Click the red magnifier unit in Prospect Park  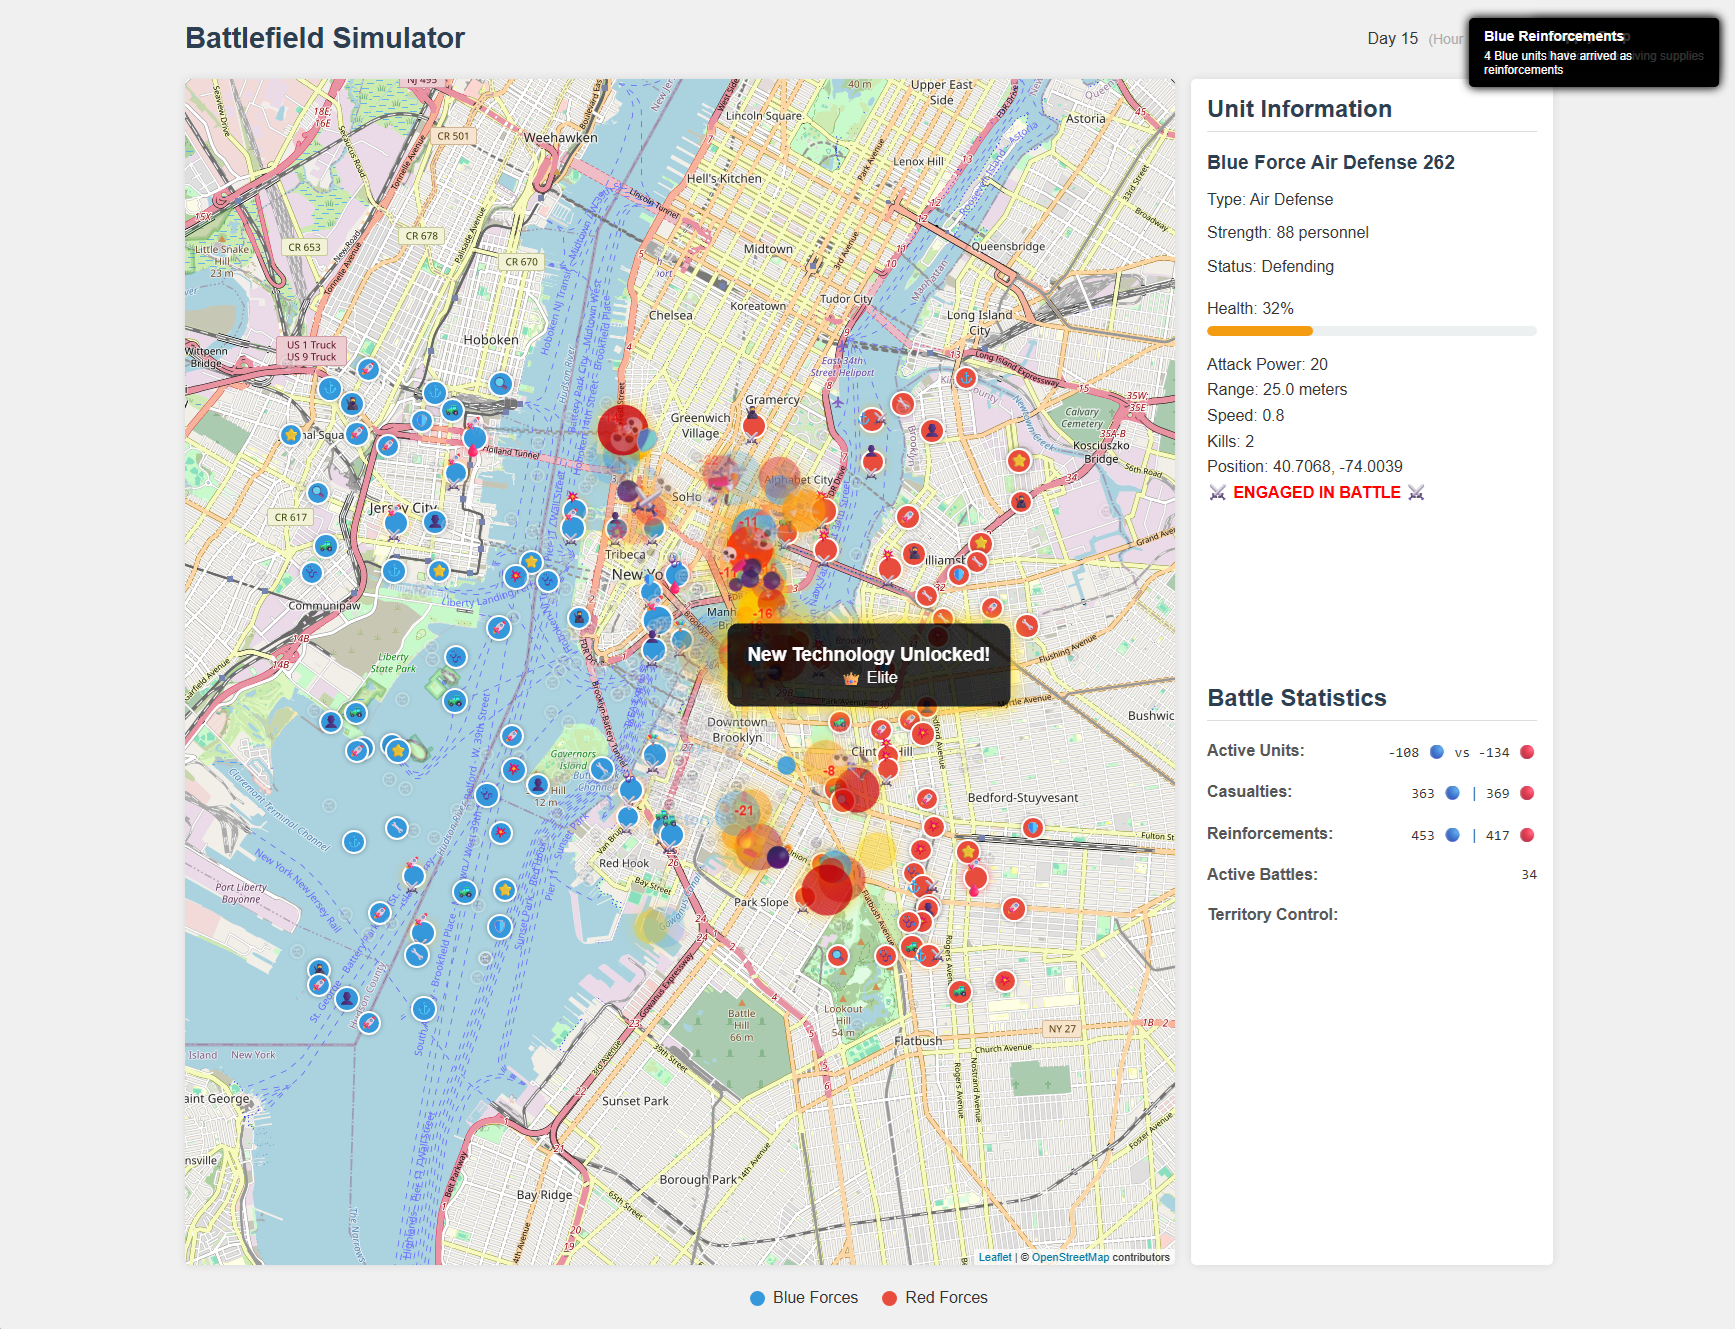pos(838,955)
